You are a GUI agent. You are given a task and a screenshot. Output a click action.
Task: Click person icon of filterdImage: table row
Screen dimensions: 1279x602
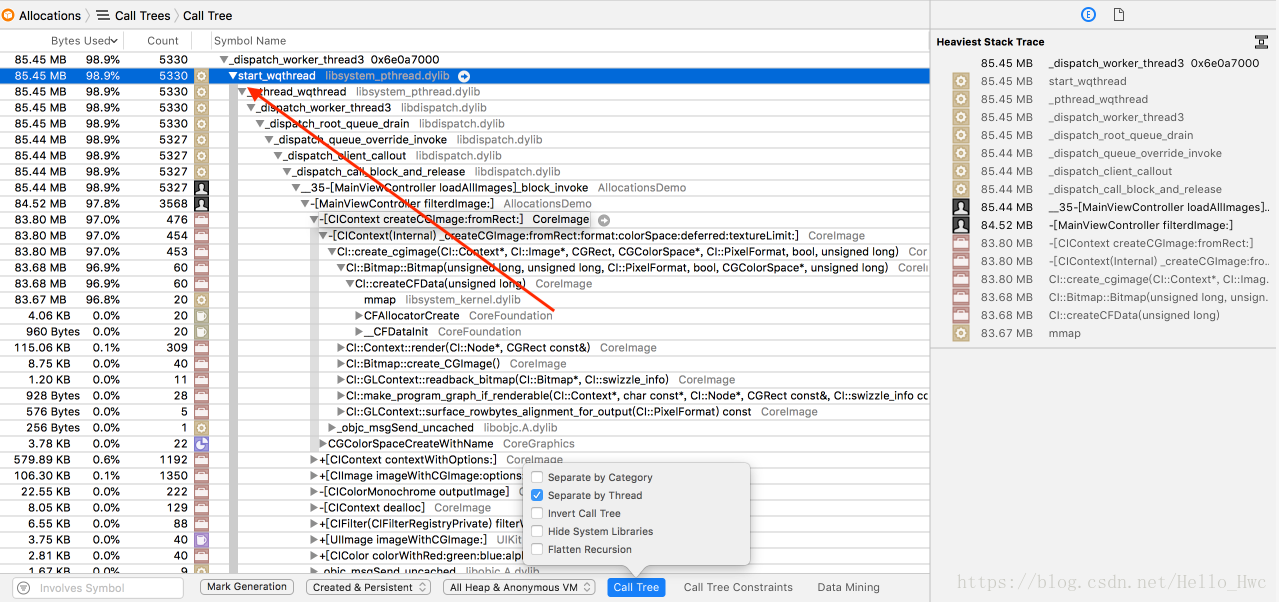(201, 204)
